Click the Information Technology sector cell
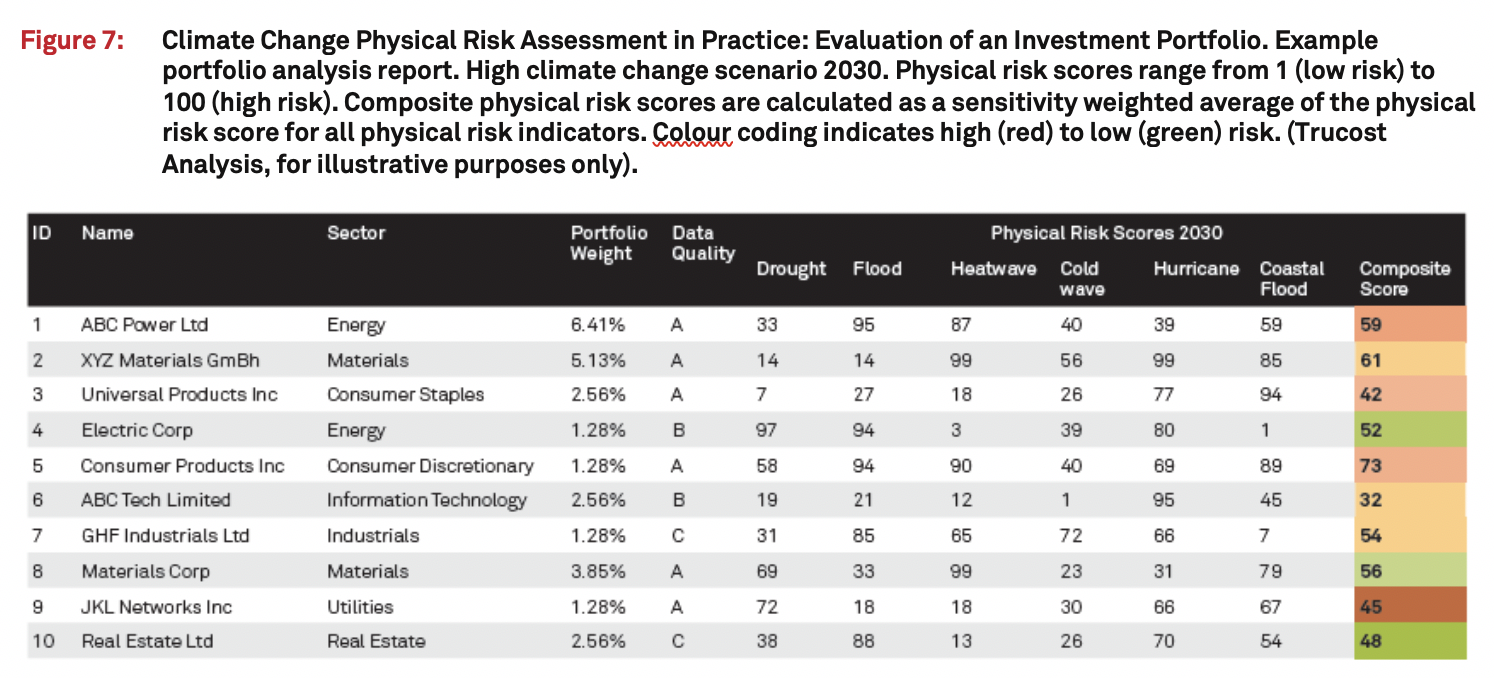1494x678 pixels. click(426, 500)
